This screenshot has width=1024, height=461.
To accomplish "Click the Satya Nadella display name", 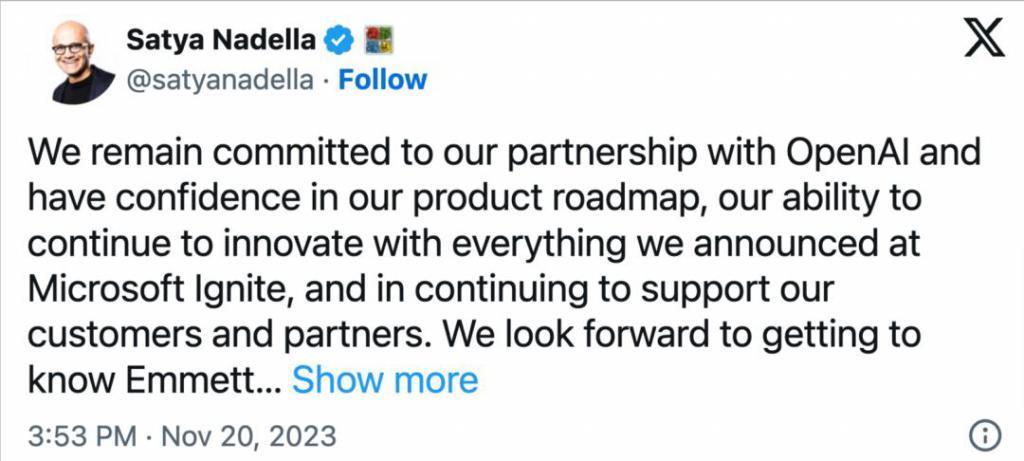I will pos(219,41).
